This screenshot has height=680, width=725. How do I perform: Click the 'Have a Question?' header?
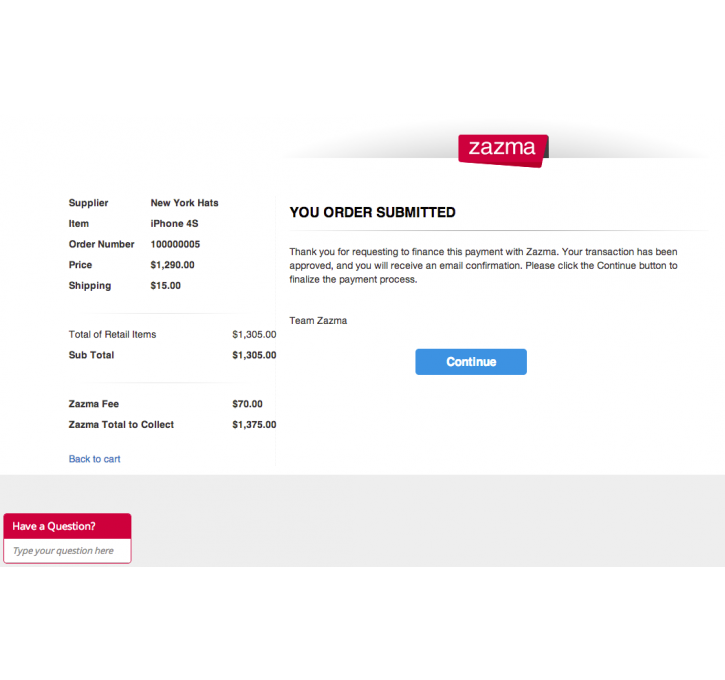click(x=68, y=526)
